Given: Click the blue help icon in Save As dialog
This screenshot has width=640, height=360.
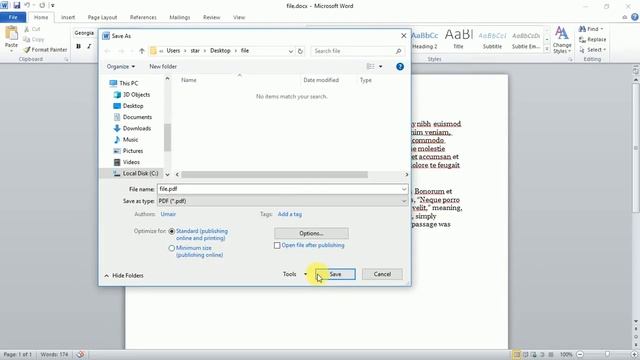Looking at the screenshot, I should click(x=400, y=66).
